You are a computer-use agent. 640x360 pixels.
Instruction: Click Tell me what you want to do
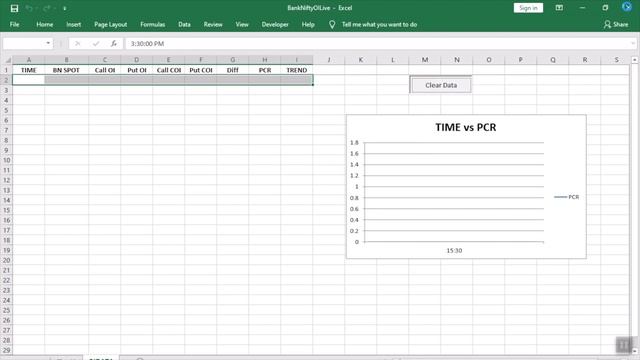click(x=379, y=24)
